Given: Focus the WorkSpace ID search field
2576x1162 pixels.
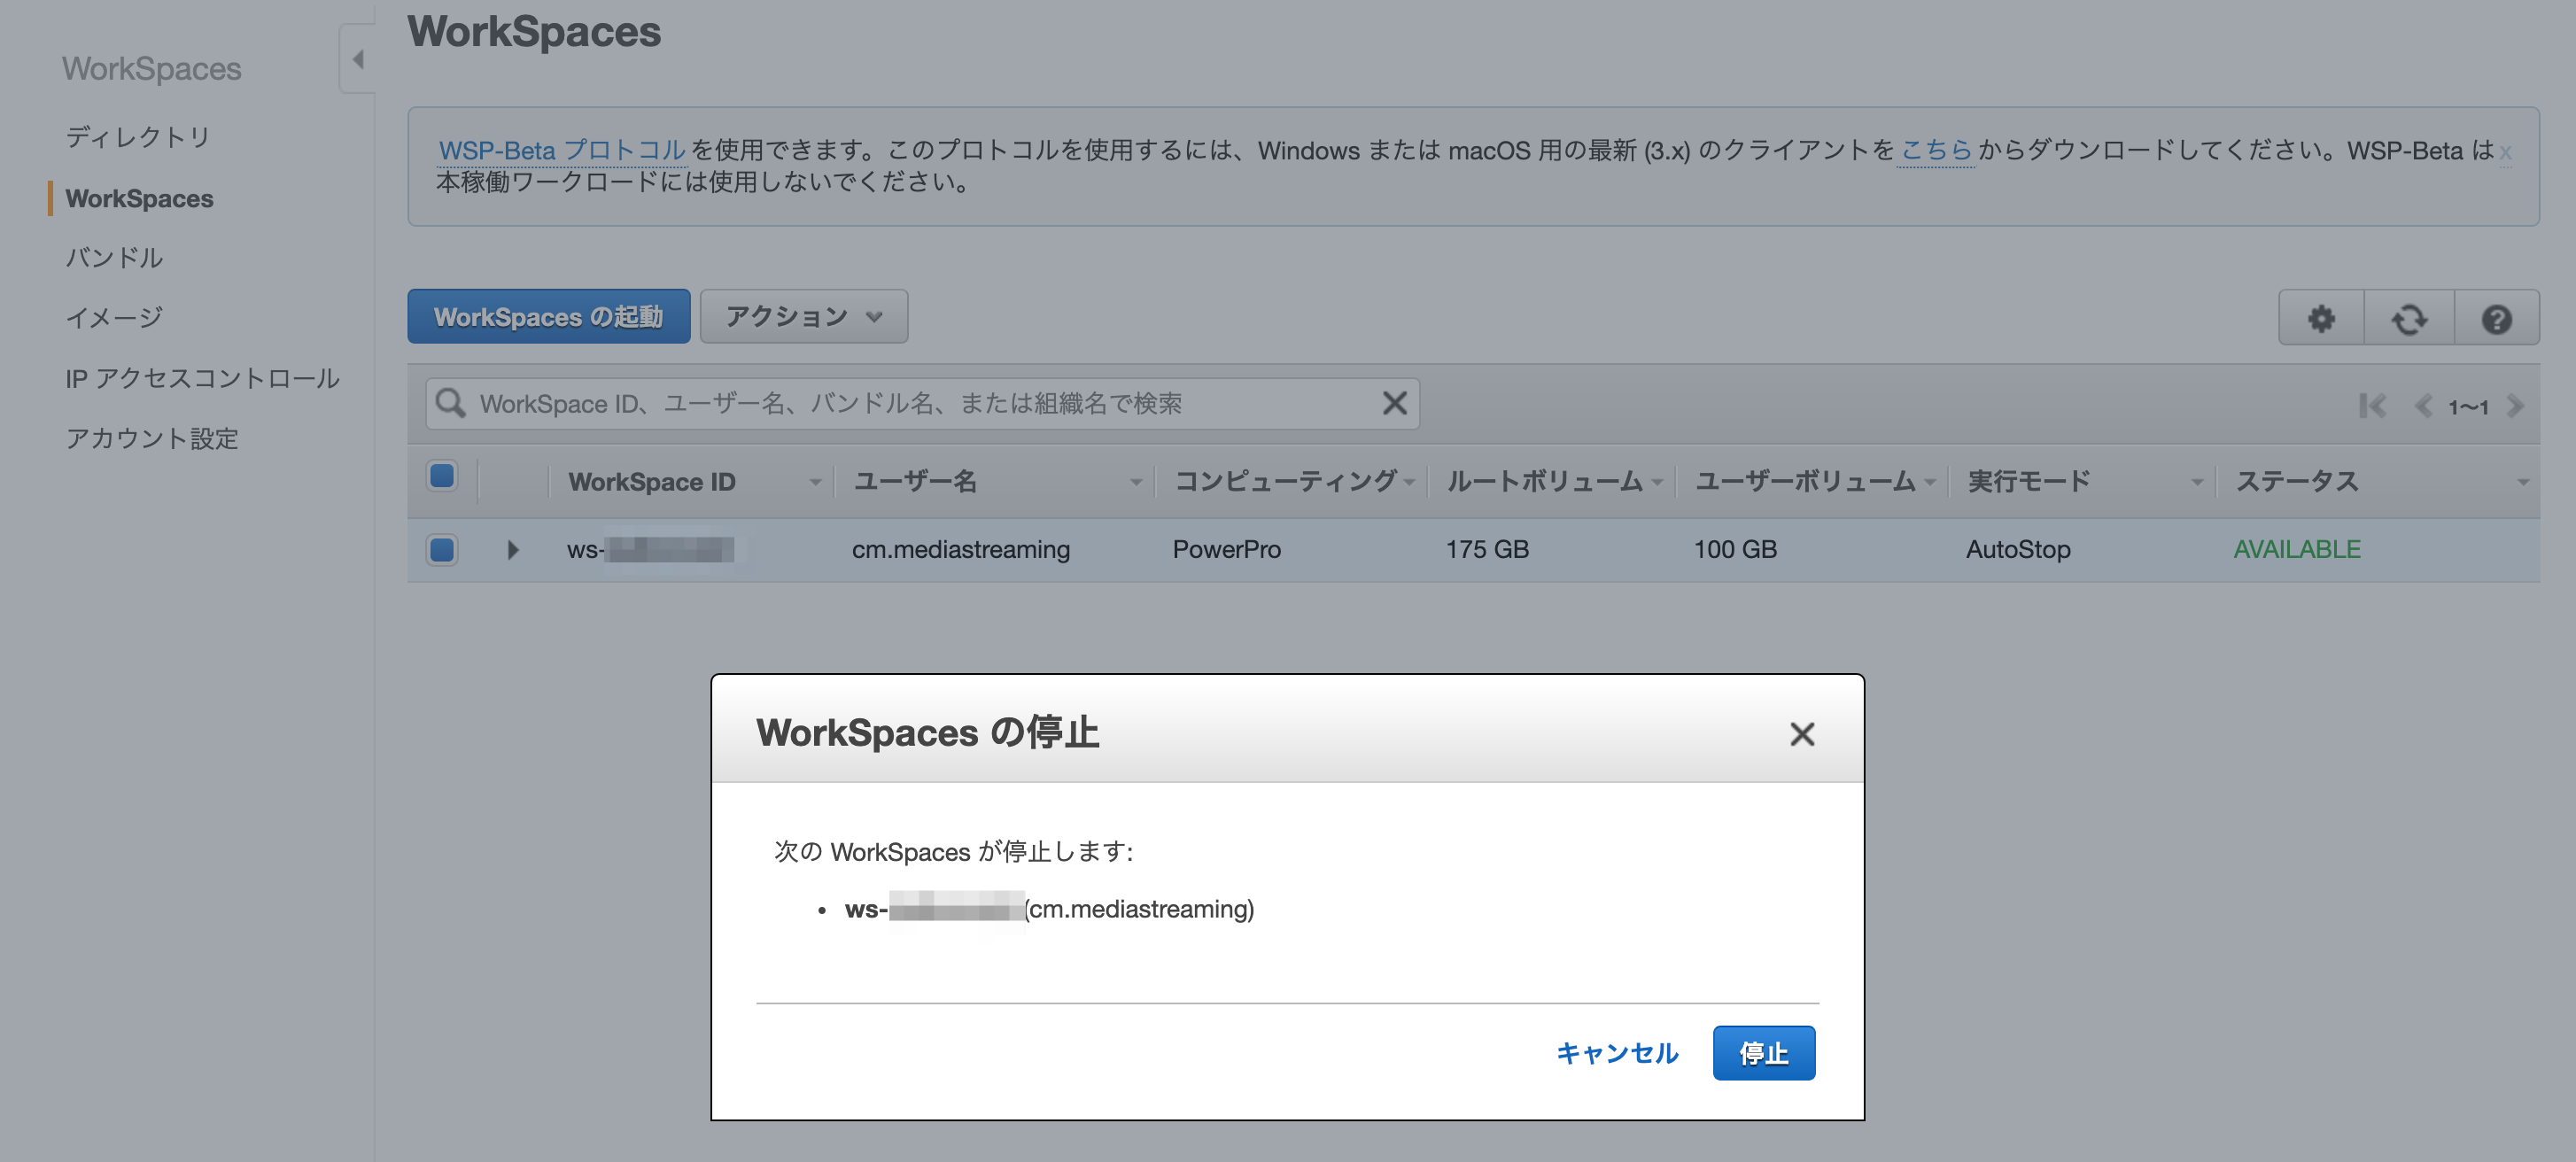Looking at the screenshot, I should (921, 403).
